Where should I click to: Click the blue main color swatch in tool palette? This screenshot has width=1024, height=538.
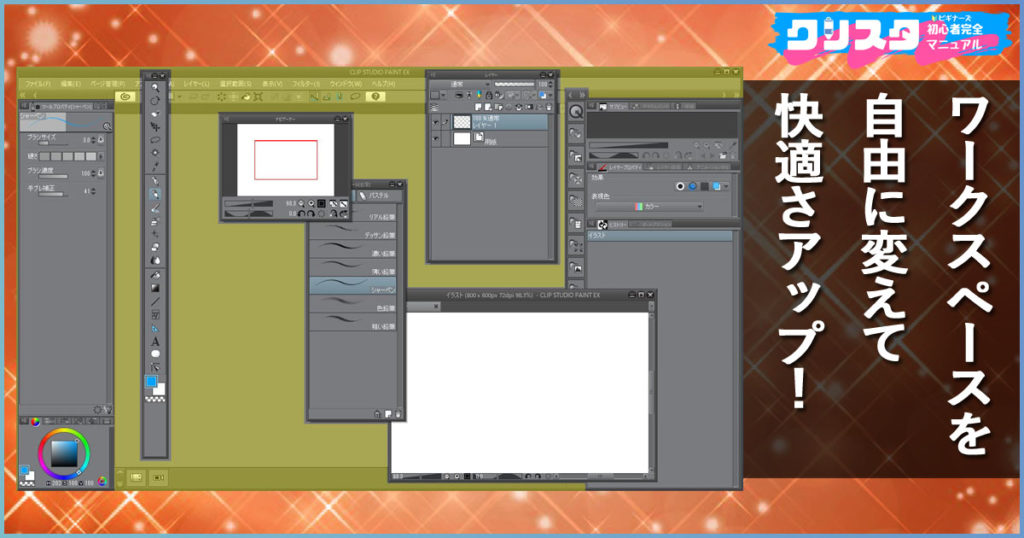coord(151,381)
